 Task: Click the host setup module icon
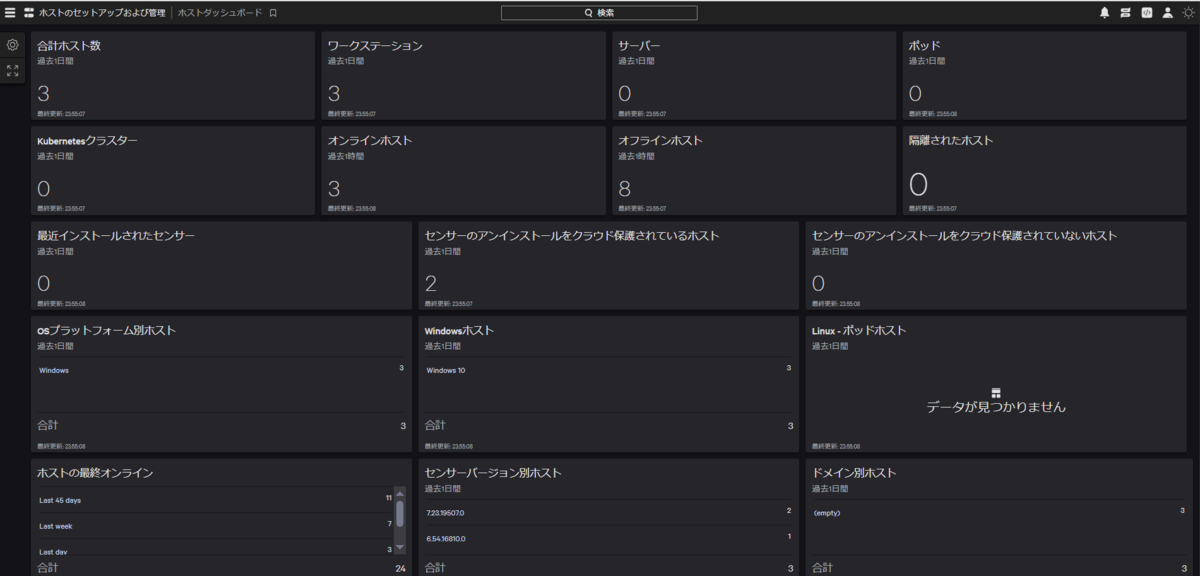click(29, 13)
